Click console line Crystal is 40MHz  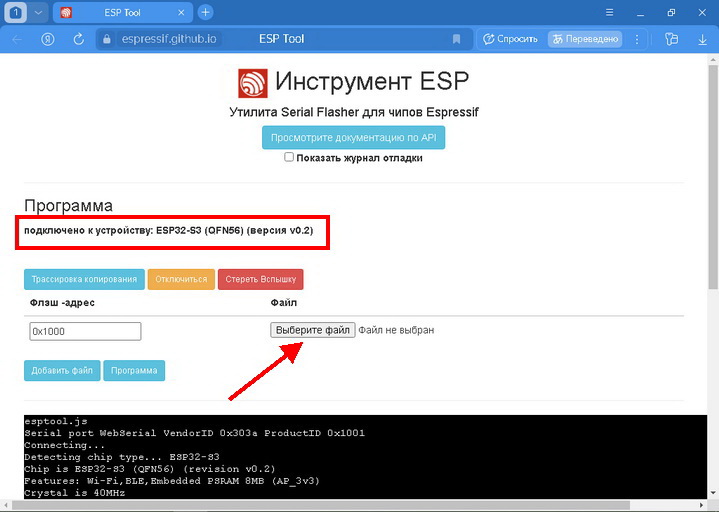(74, 493)
